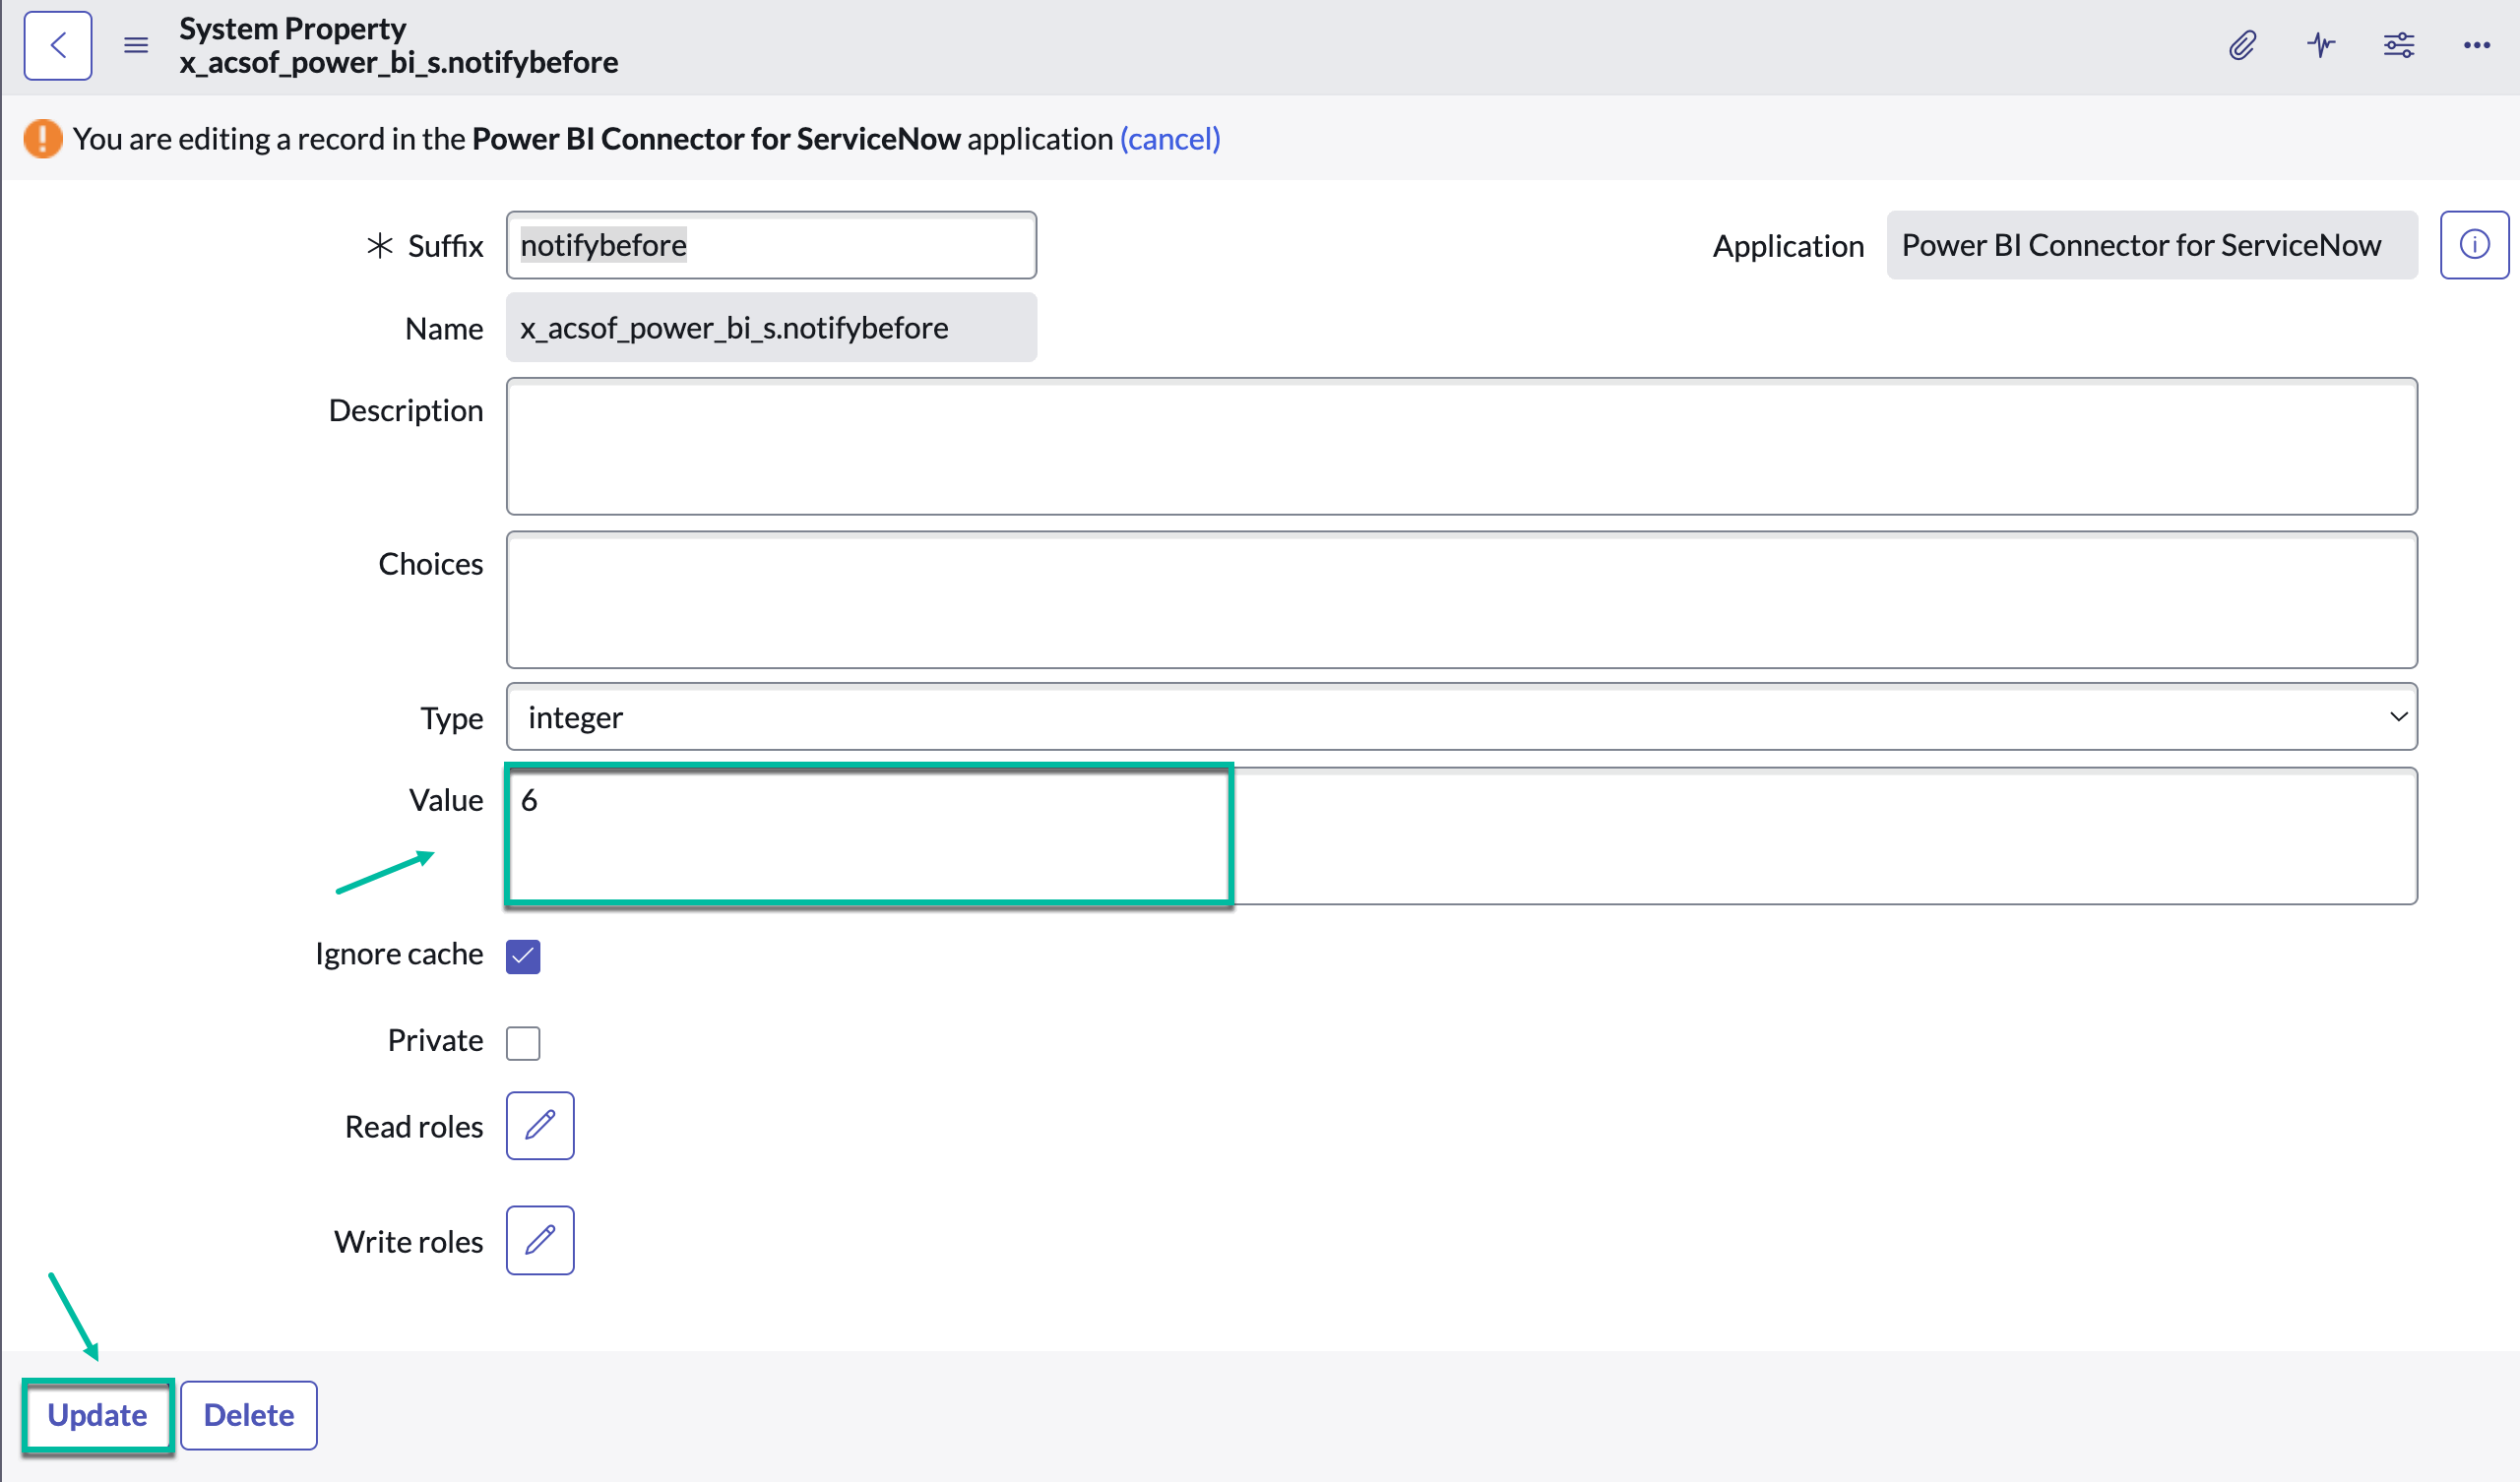Screen dimensions: 2520x1482
Task: Edit Read roles with the pencil icon
Action: point(539,1126)
